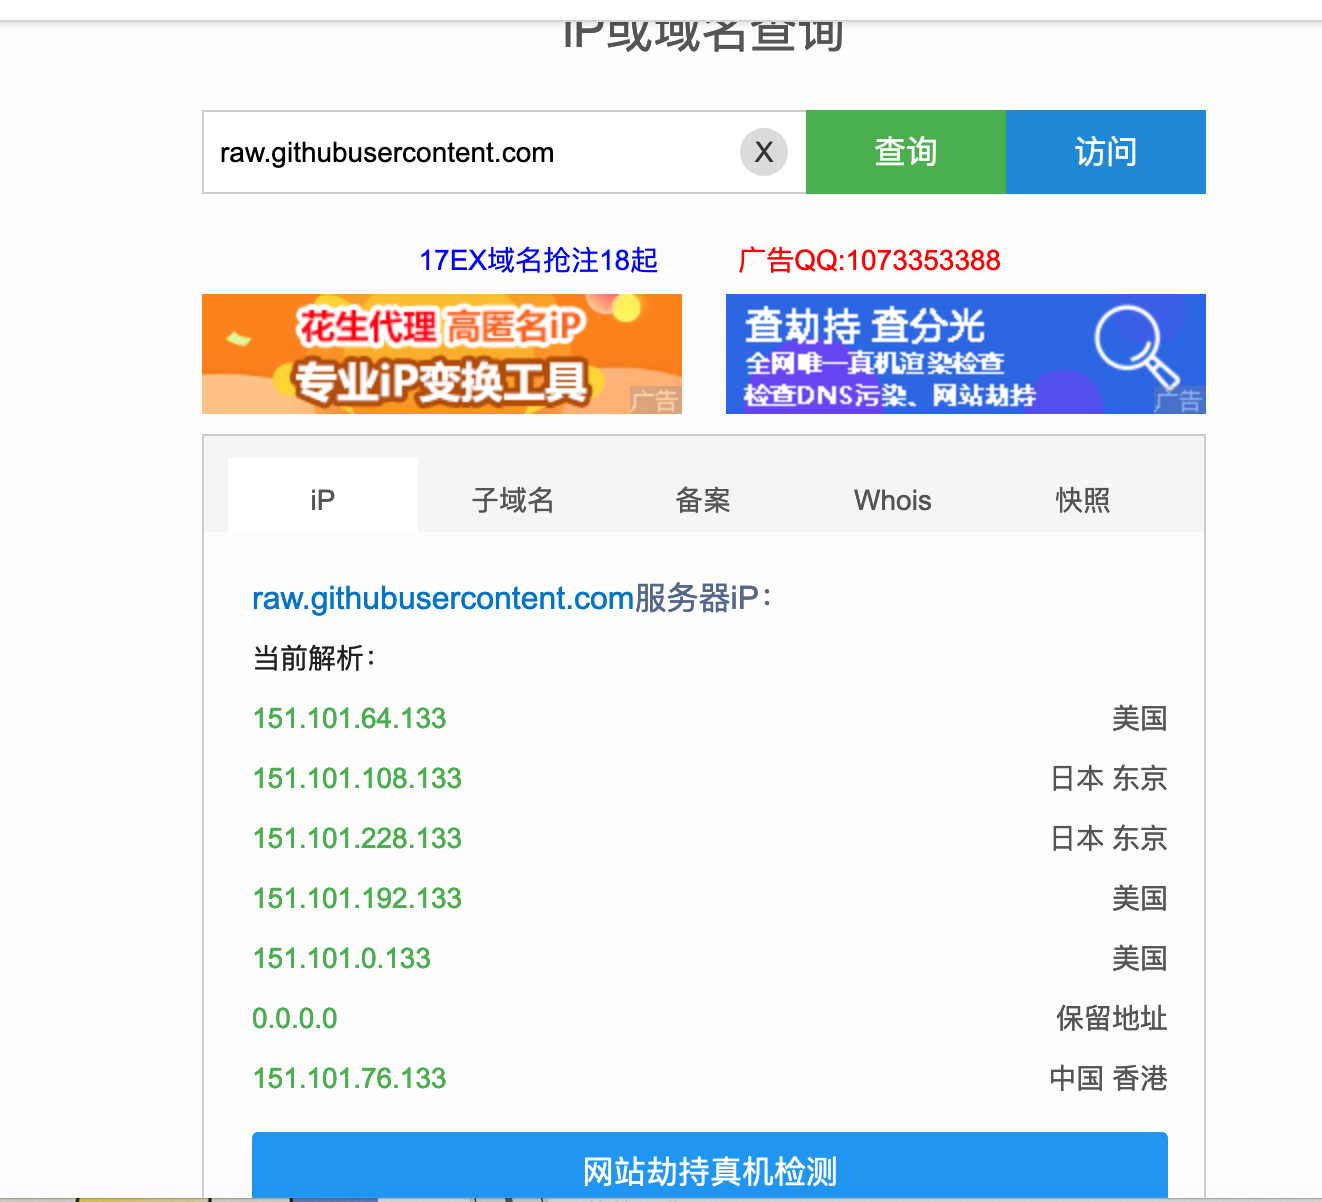
Task: Click IP address 0.0.0.0
Action: 295,1018
